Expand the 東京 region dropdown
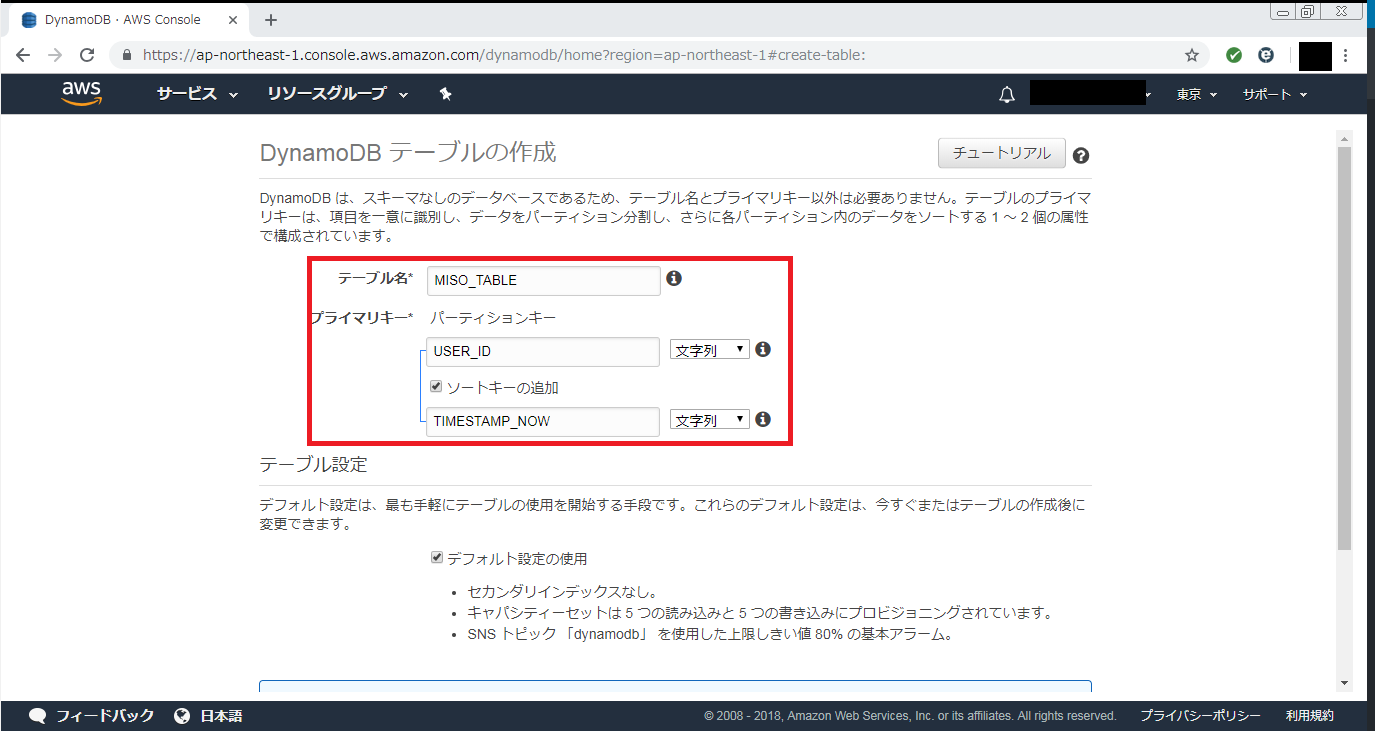The image size is (1375, 731). coord(1196,94)
